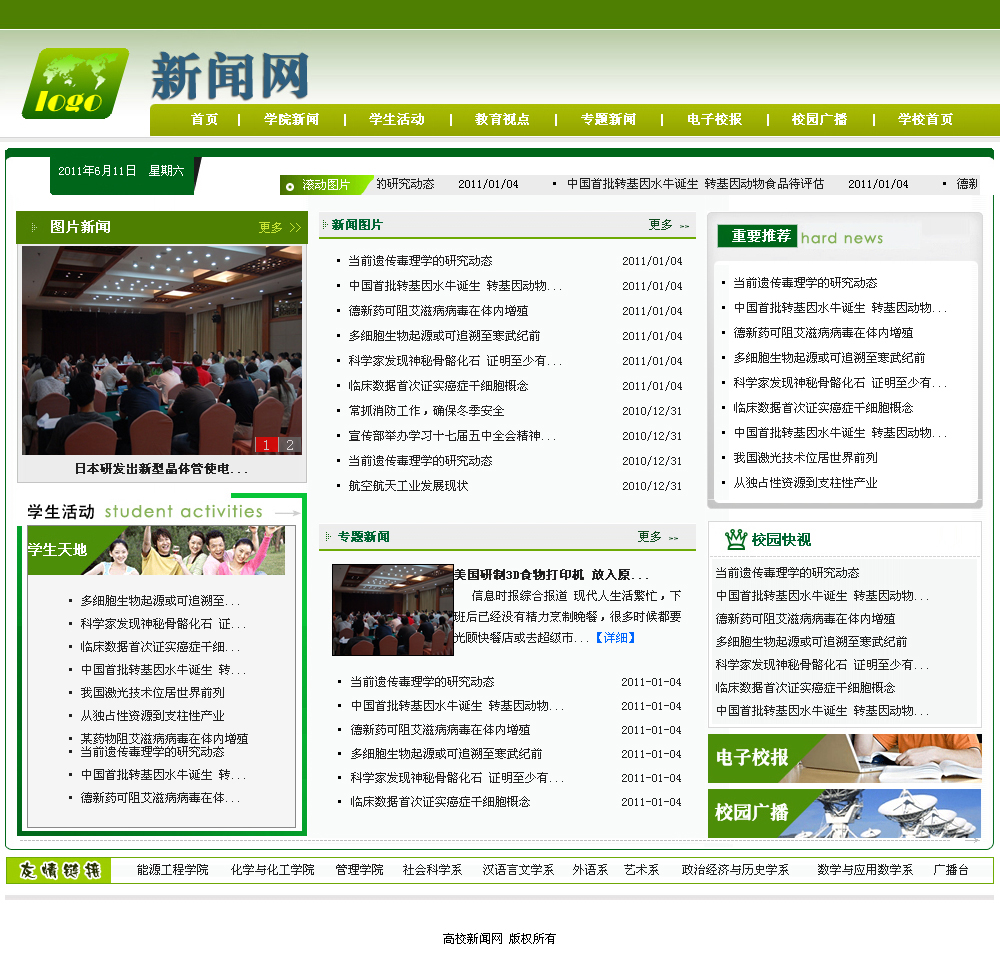Open 我国激光技术位居世界前列 in student activities
Image resolution: width=1000 pixels, height=975 pixels.
coord(152,693)
